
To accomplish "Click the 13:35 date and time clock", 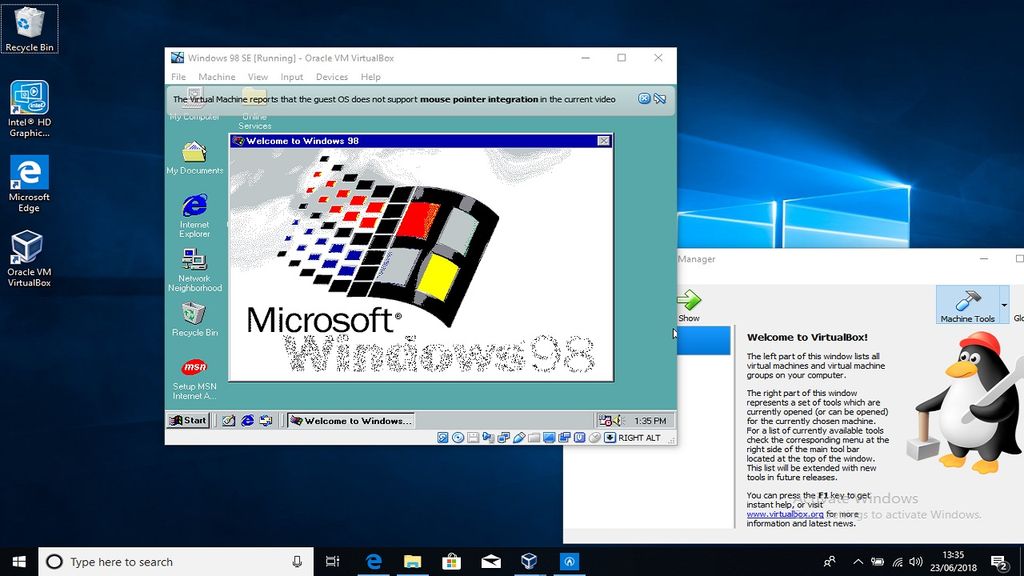I will pyautogui.click(x=953, y=562).
